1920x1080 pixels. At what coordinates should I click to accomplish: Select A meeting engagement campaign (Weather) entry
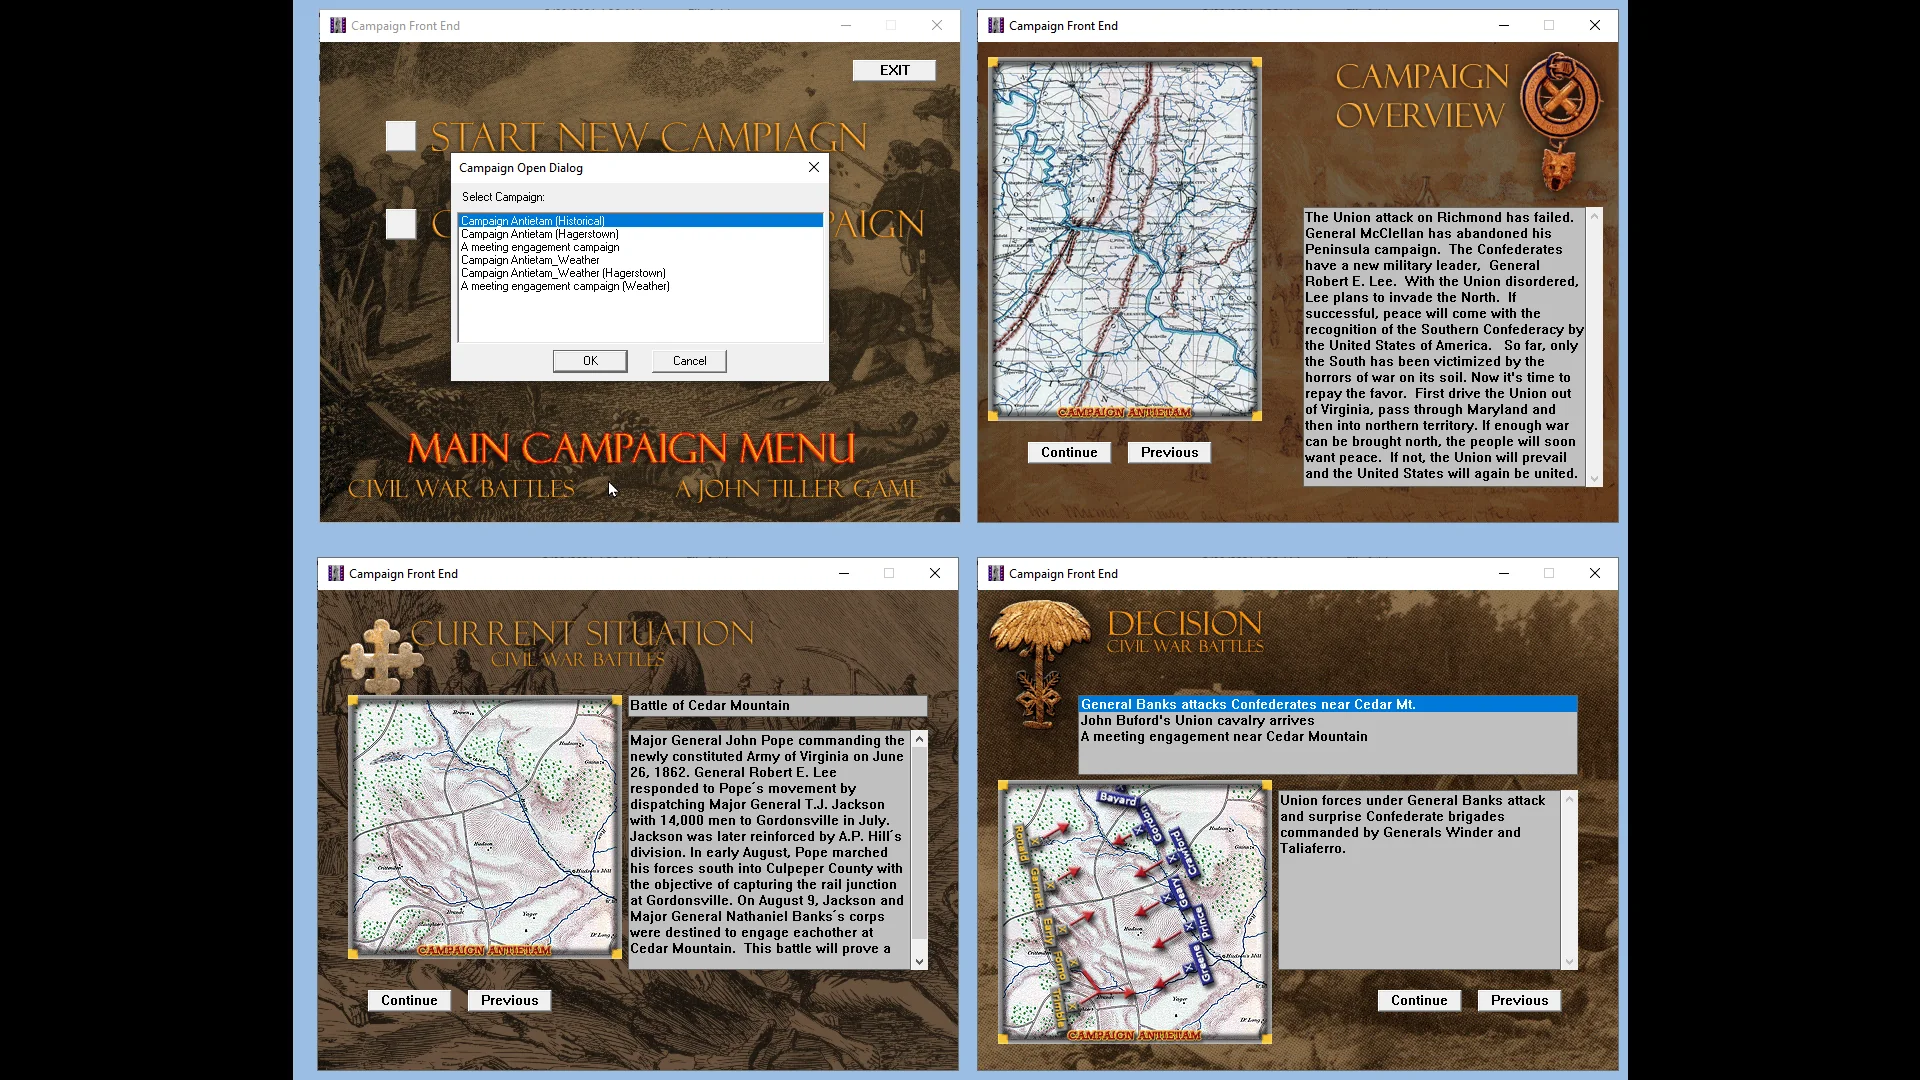[565, 286]
